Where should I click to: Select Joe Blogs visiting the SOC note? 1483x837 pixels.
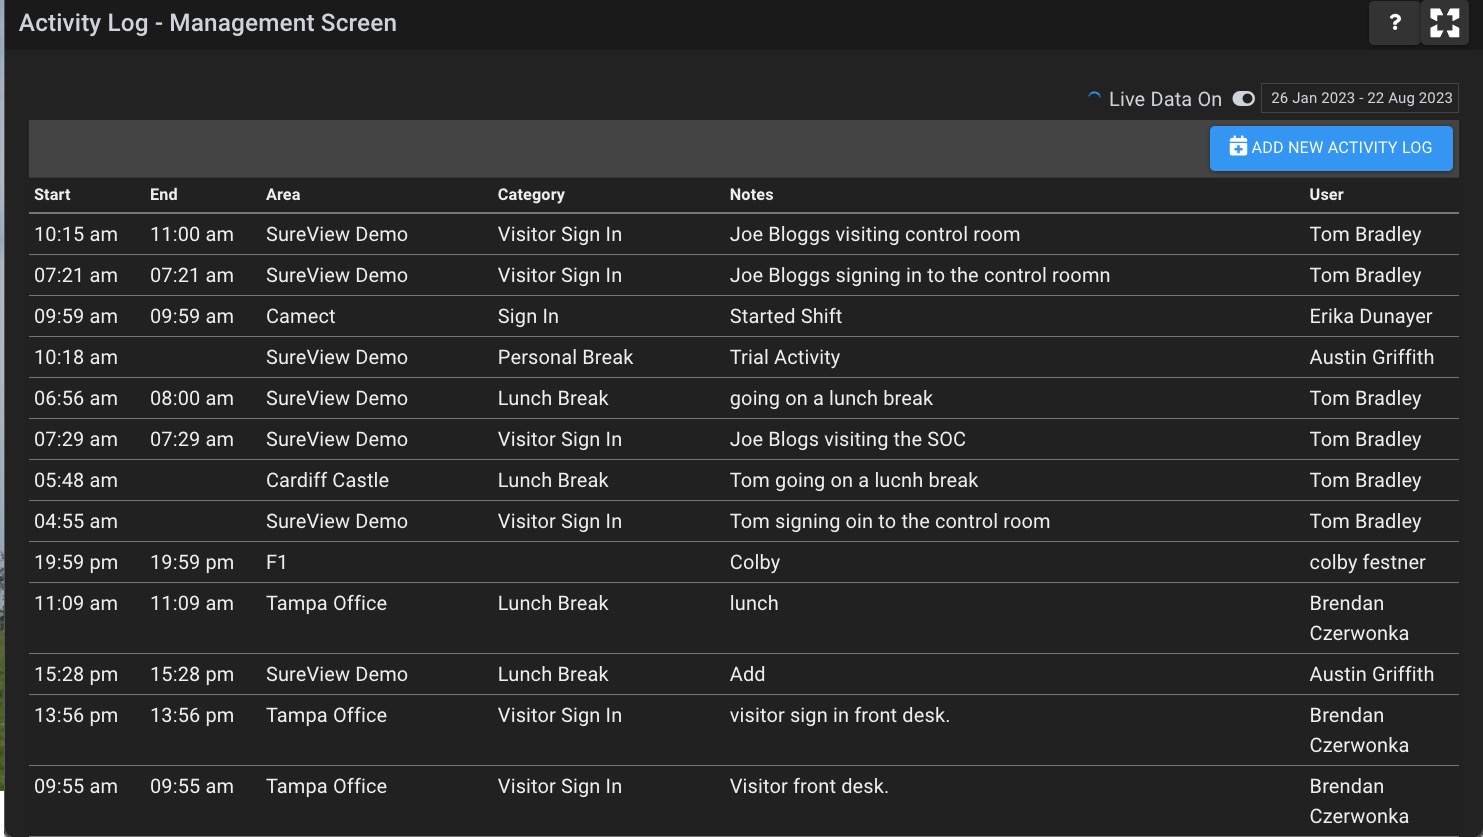pyautogui.click(x=848, y=439)
